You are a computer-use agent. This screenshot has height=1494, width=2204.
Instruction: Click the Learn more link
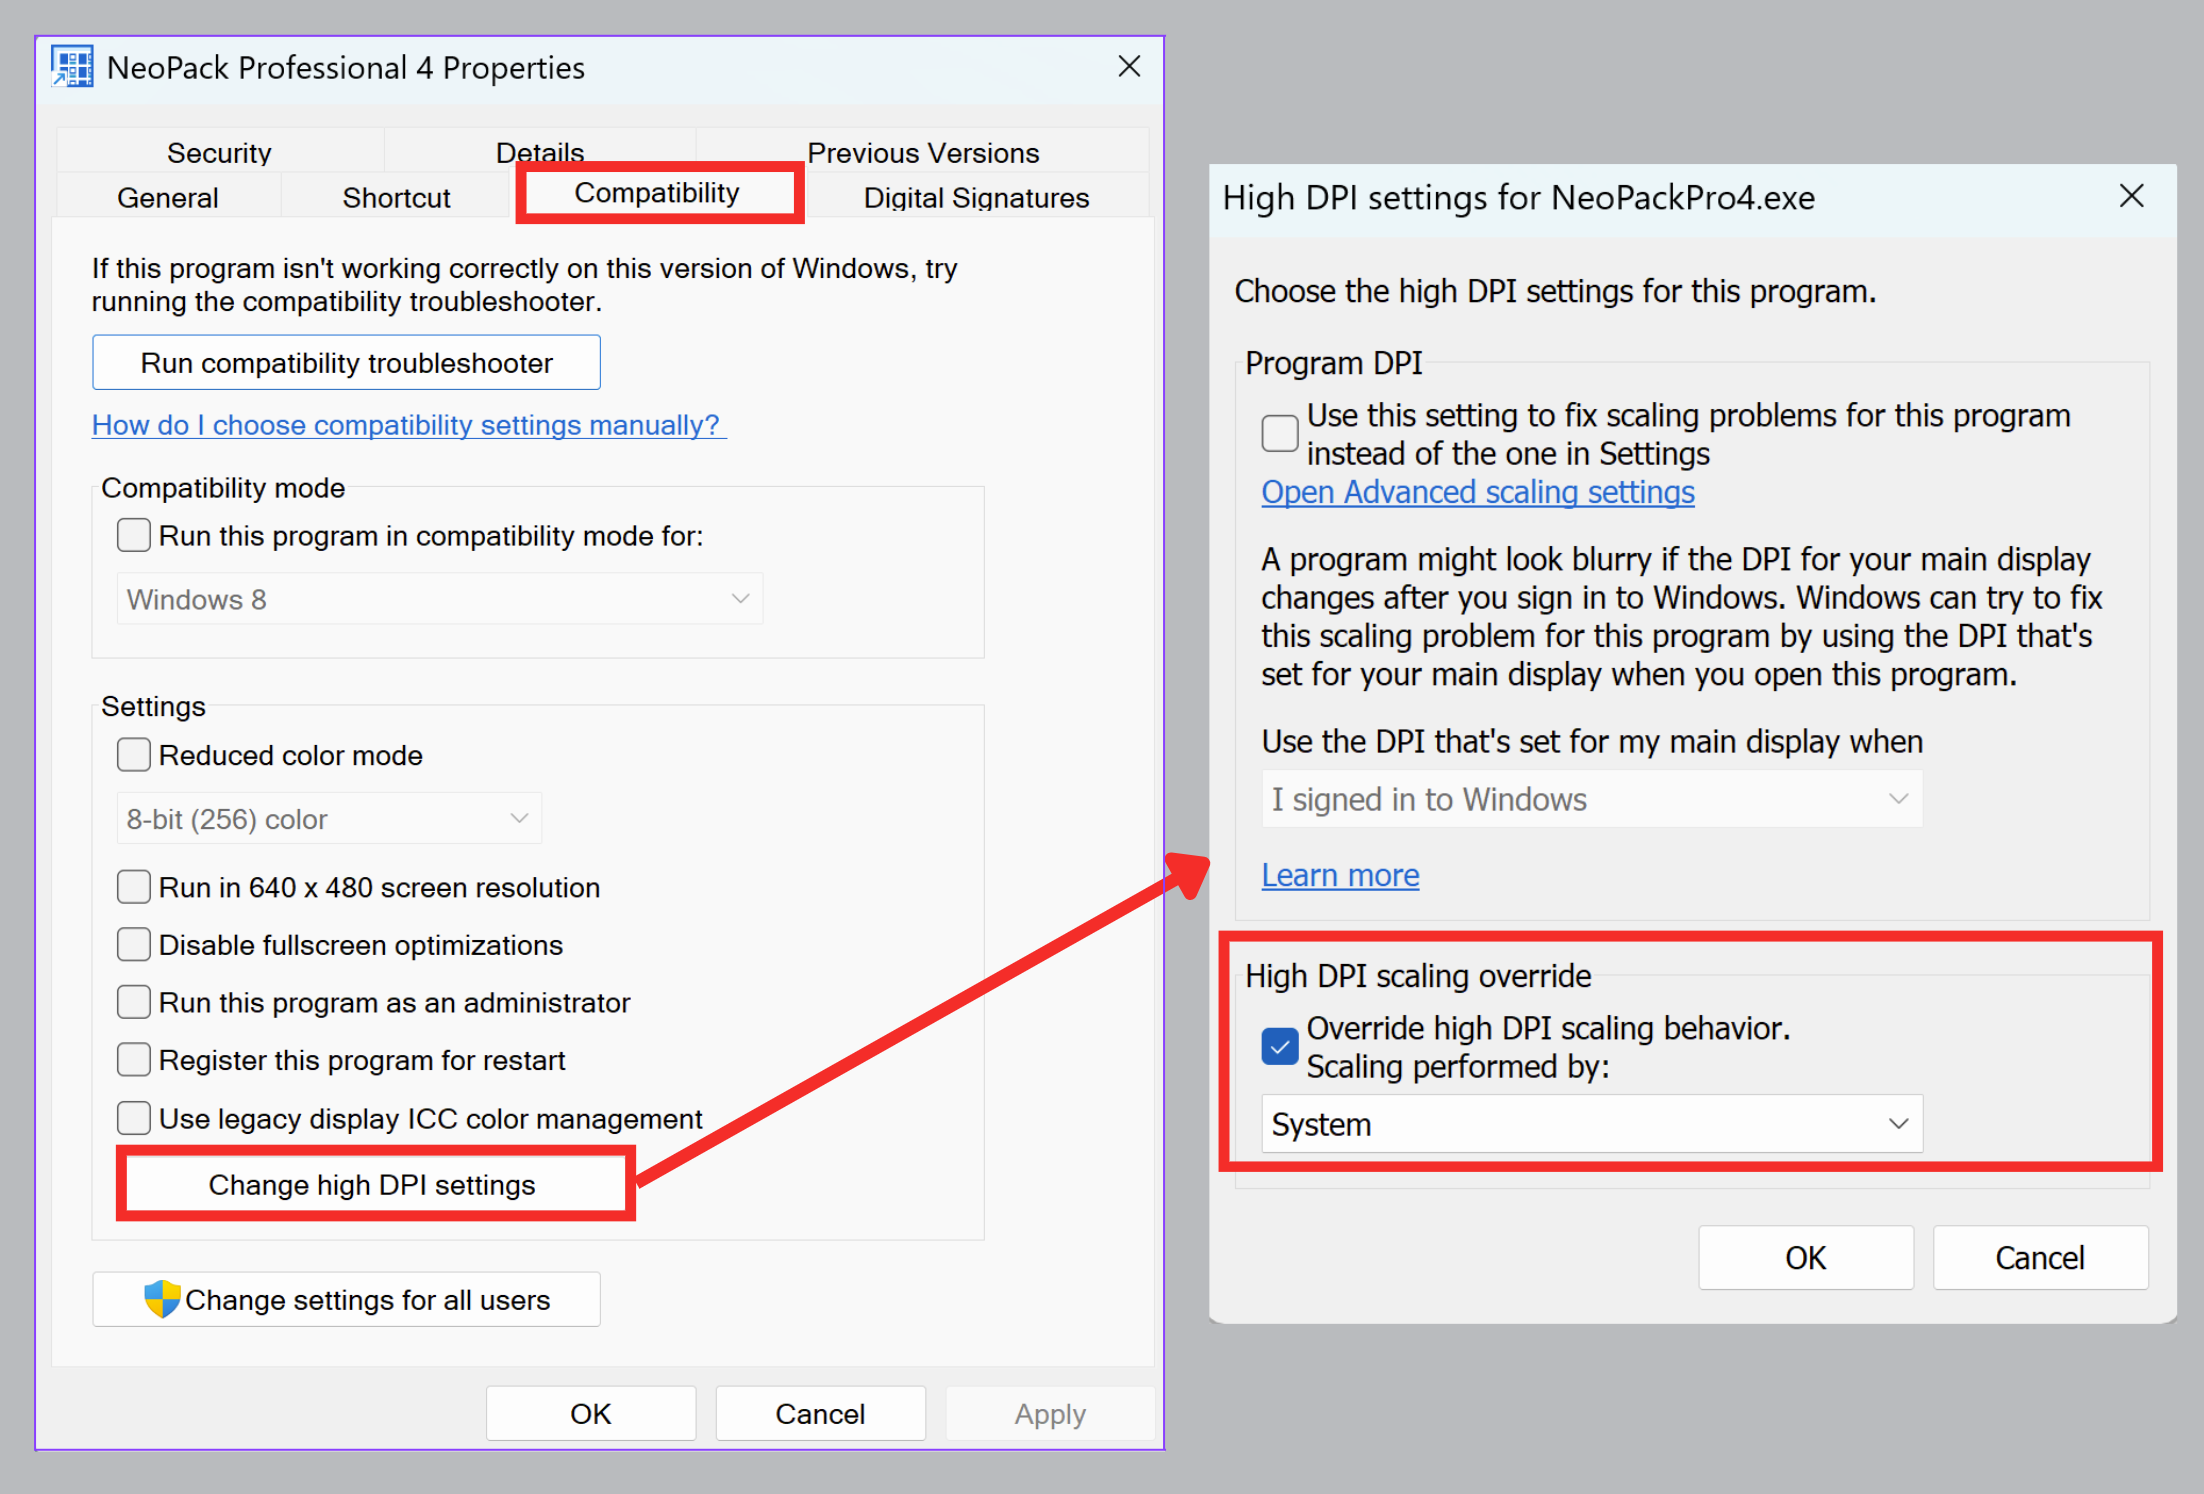(x=1340, y=875)
